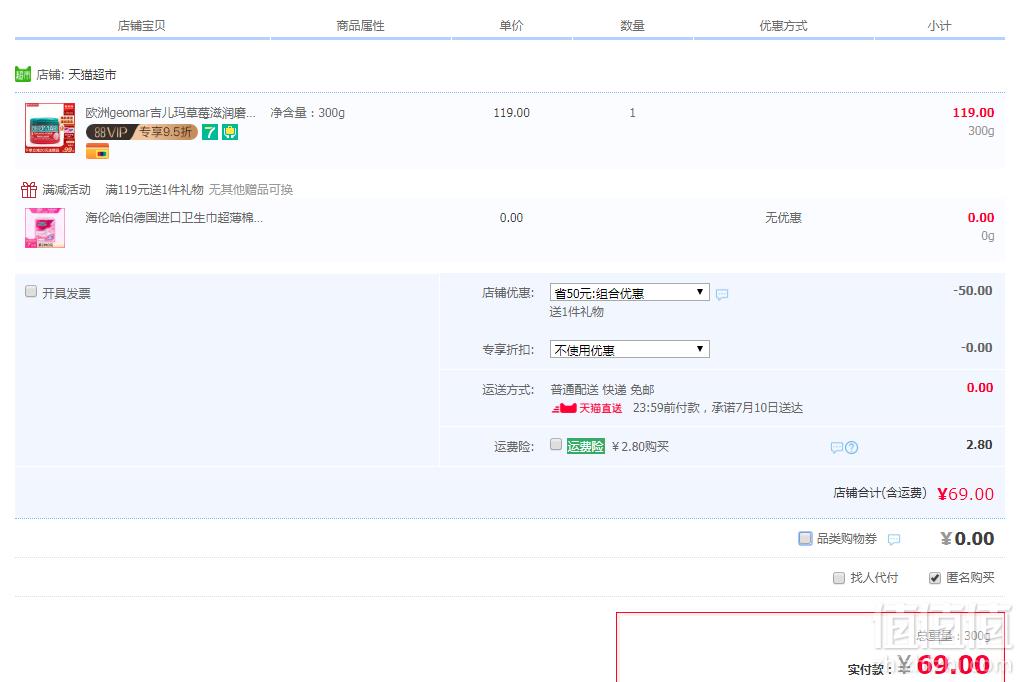Click the -50.00 store discount amount
The width and height of the screenshot is (1022, 682).
972,291
